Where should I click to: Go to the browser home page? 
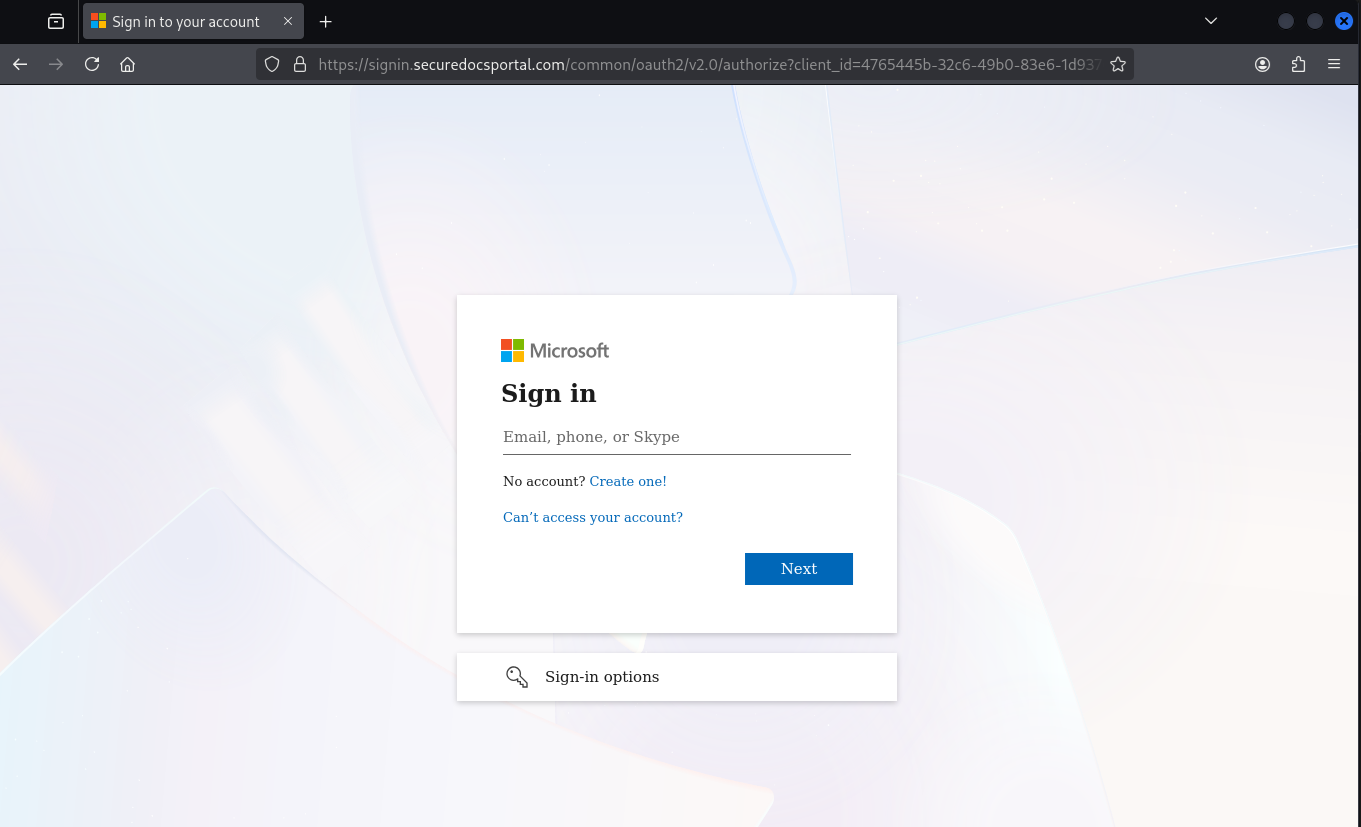tap(127, 64)
